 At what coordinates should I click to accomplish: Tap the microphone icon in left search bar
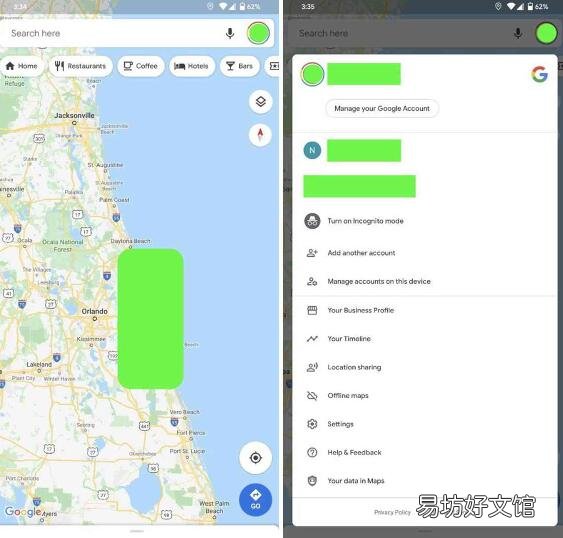point(230,33)
